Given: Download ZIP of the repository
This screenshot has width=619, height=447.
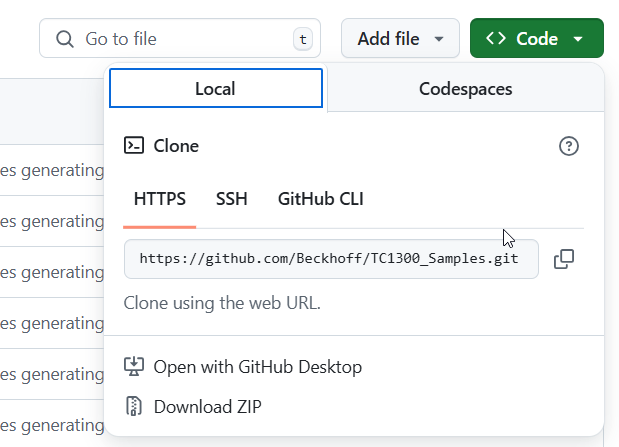Looking at the screenshot, I should (x=207, y=406).
